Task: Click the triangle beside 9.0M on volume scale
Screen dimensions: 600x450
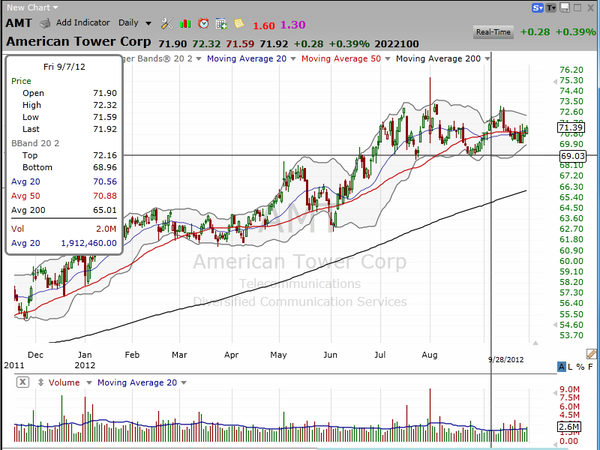Action: [x=555, y=393]
